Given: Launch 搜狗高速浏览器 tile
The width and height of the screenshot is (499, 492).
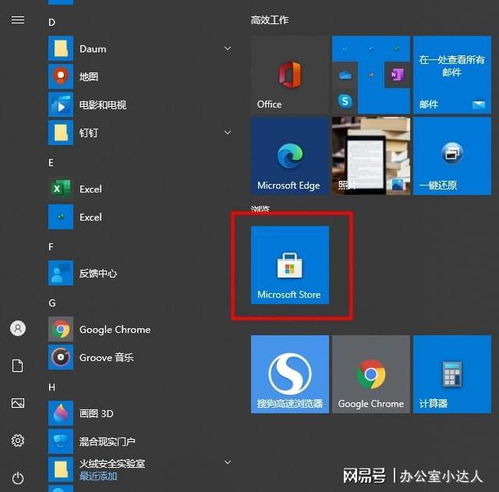Looking at the screenshot, I should [x=290, y=374].
